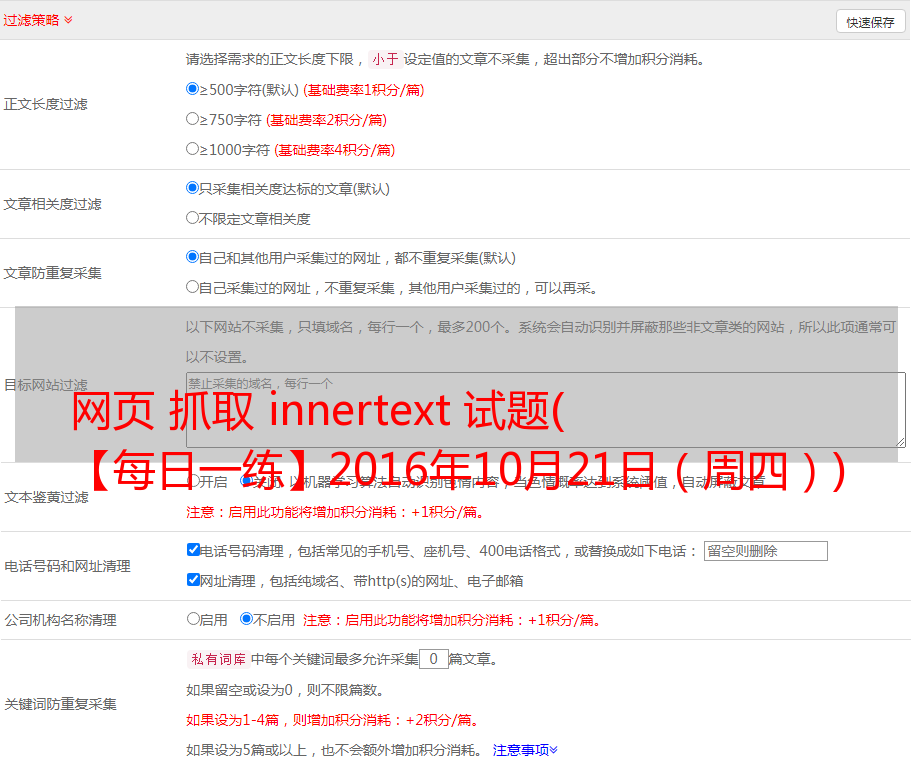This screenshot has width=912, height=768.
Task: Click the article count field showing 0
Action: pyautogui.click(x=433, y=659)
